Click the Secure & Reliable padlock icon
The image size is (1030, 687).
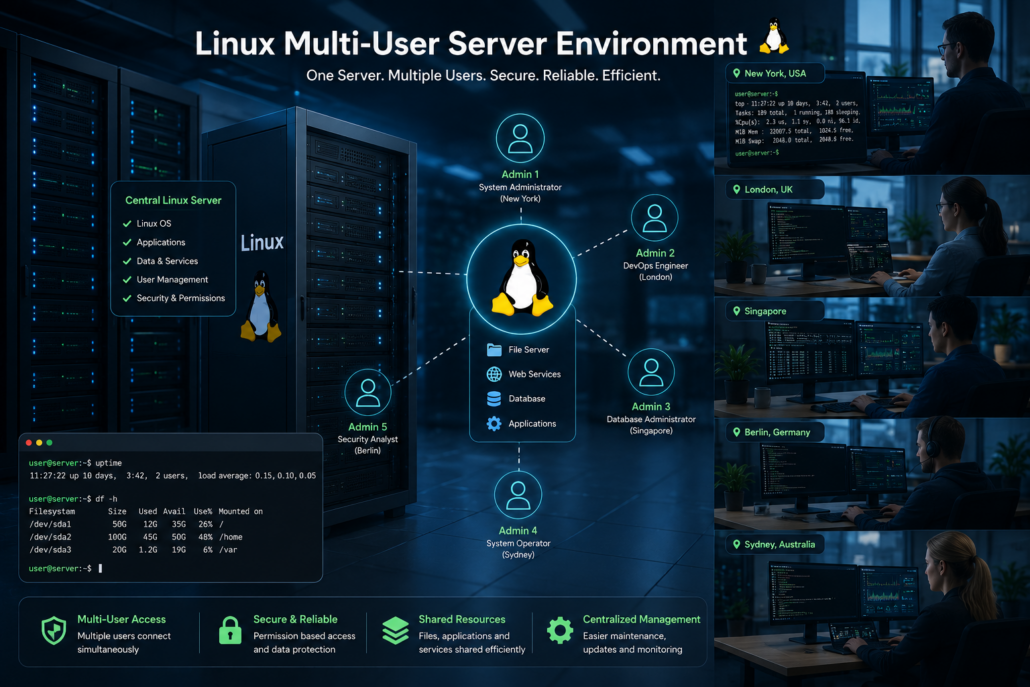230,631
